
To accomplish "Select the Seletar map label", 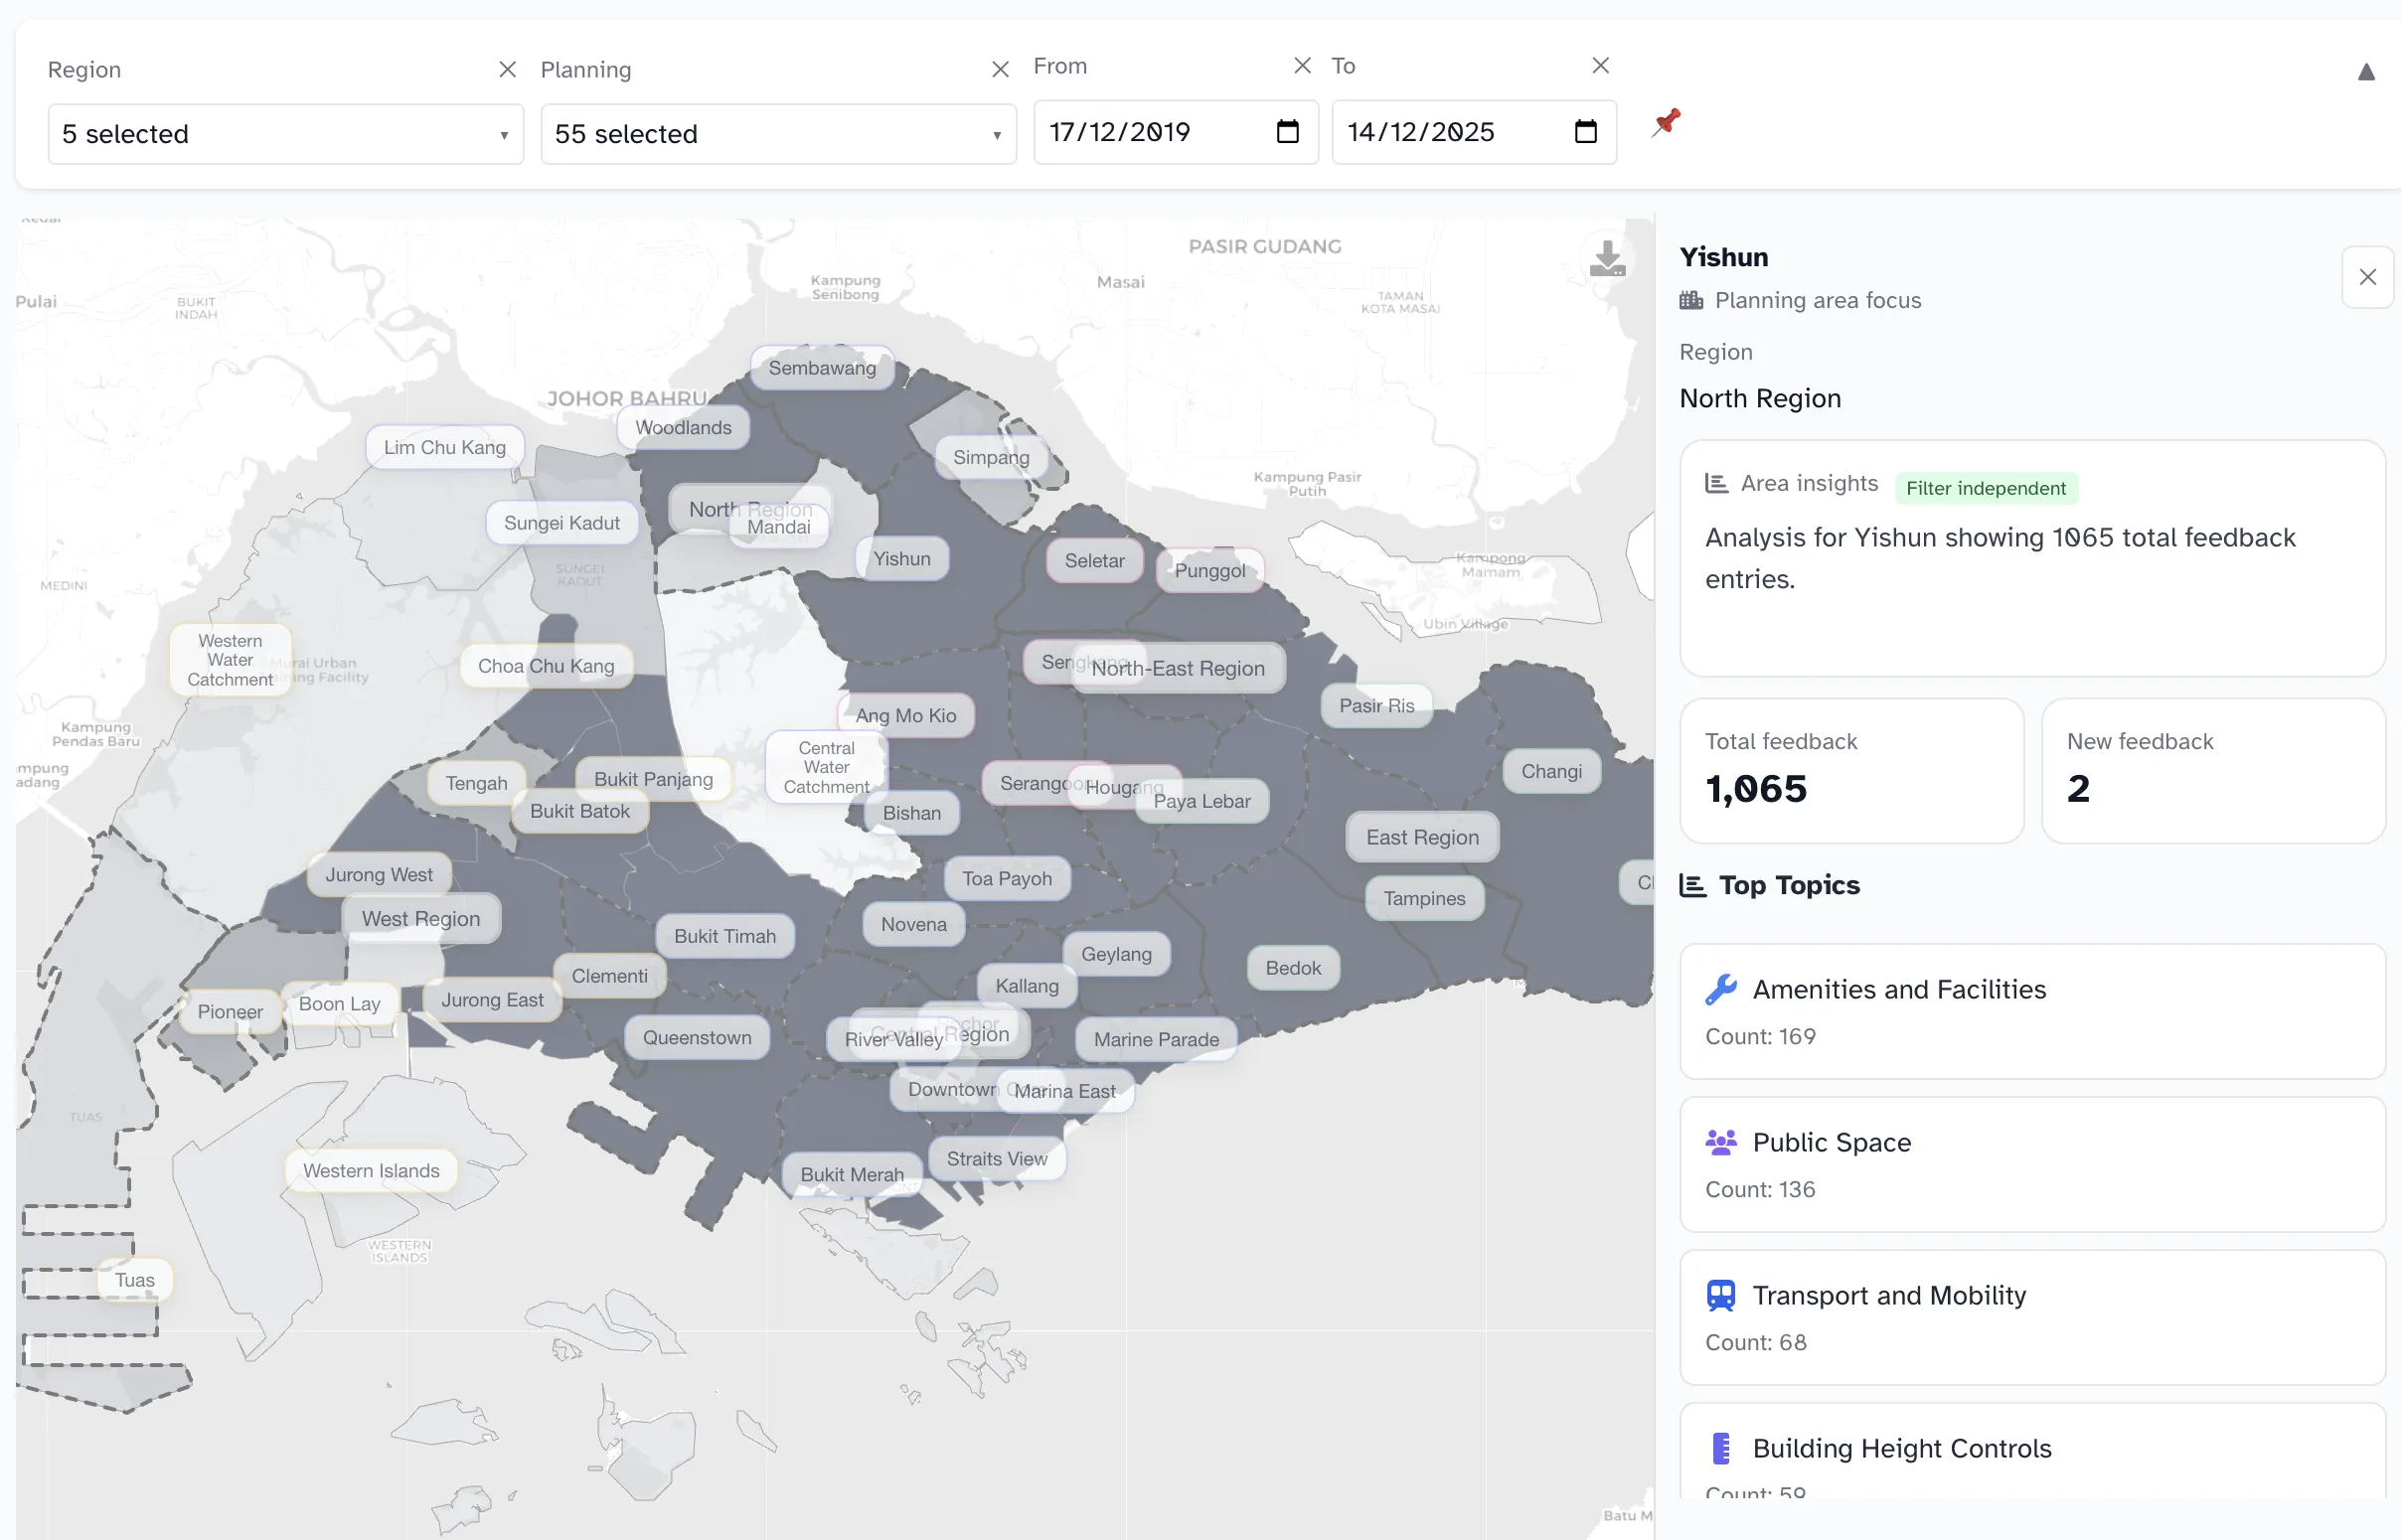I will [x=1095, y=561].
